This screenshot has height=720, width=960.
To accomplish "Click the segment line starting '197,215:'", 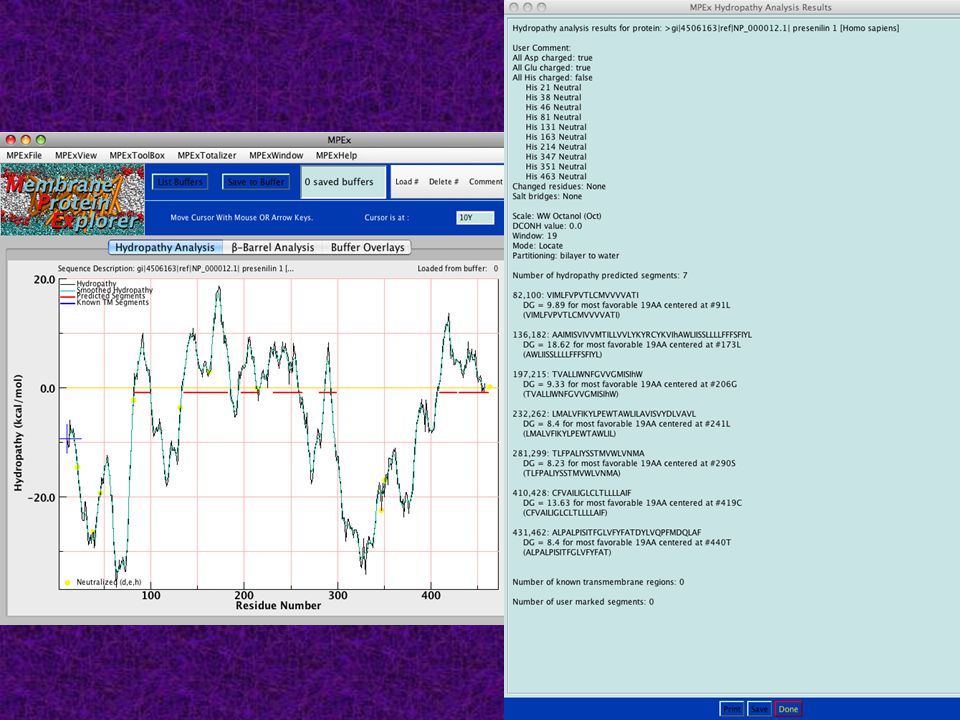I will click(577, 374).
